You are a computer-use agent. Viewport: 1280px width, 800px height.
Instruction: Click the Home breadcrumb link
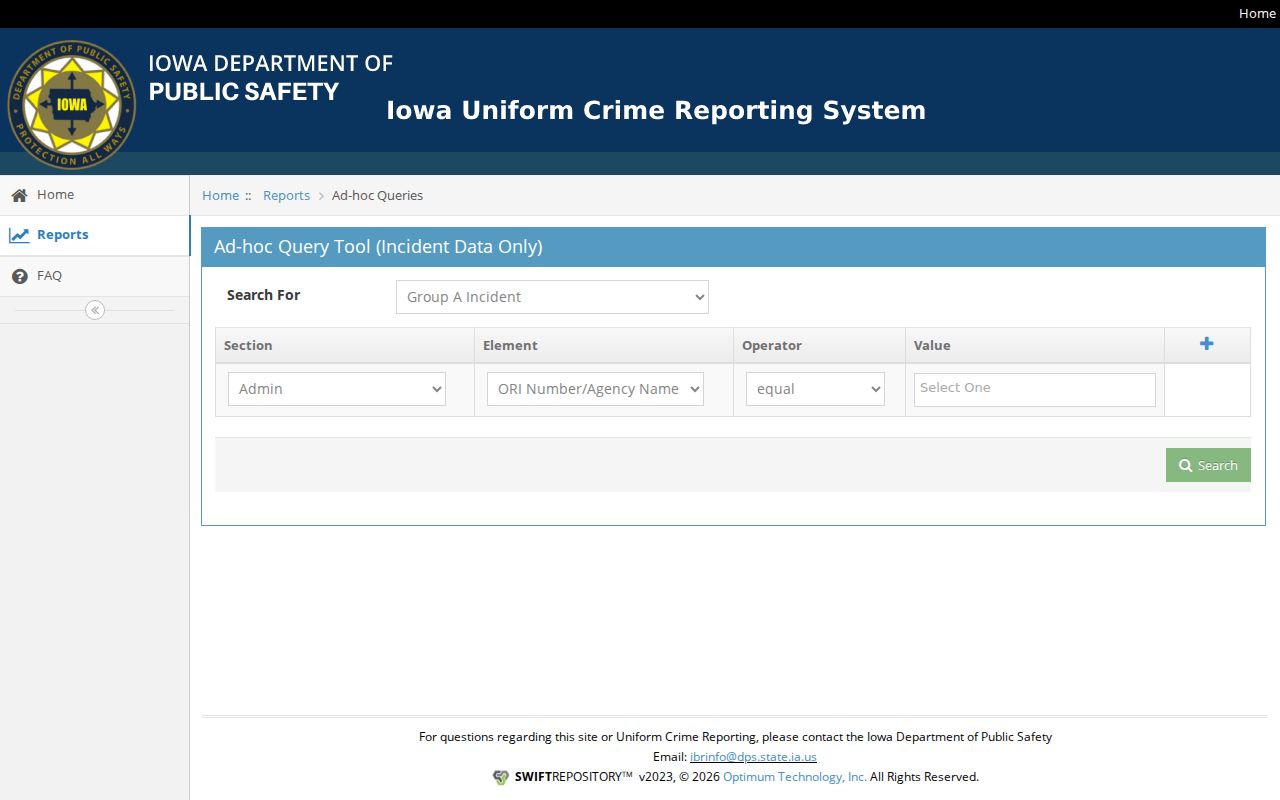coord(220,196)
